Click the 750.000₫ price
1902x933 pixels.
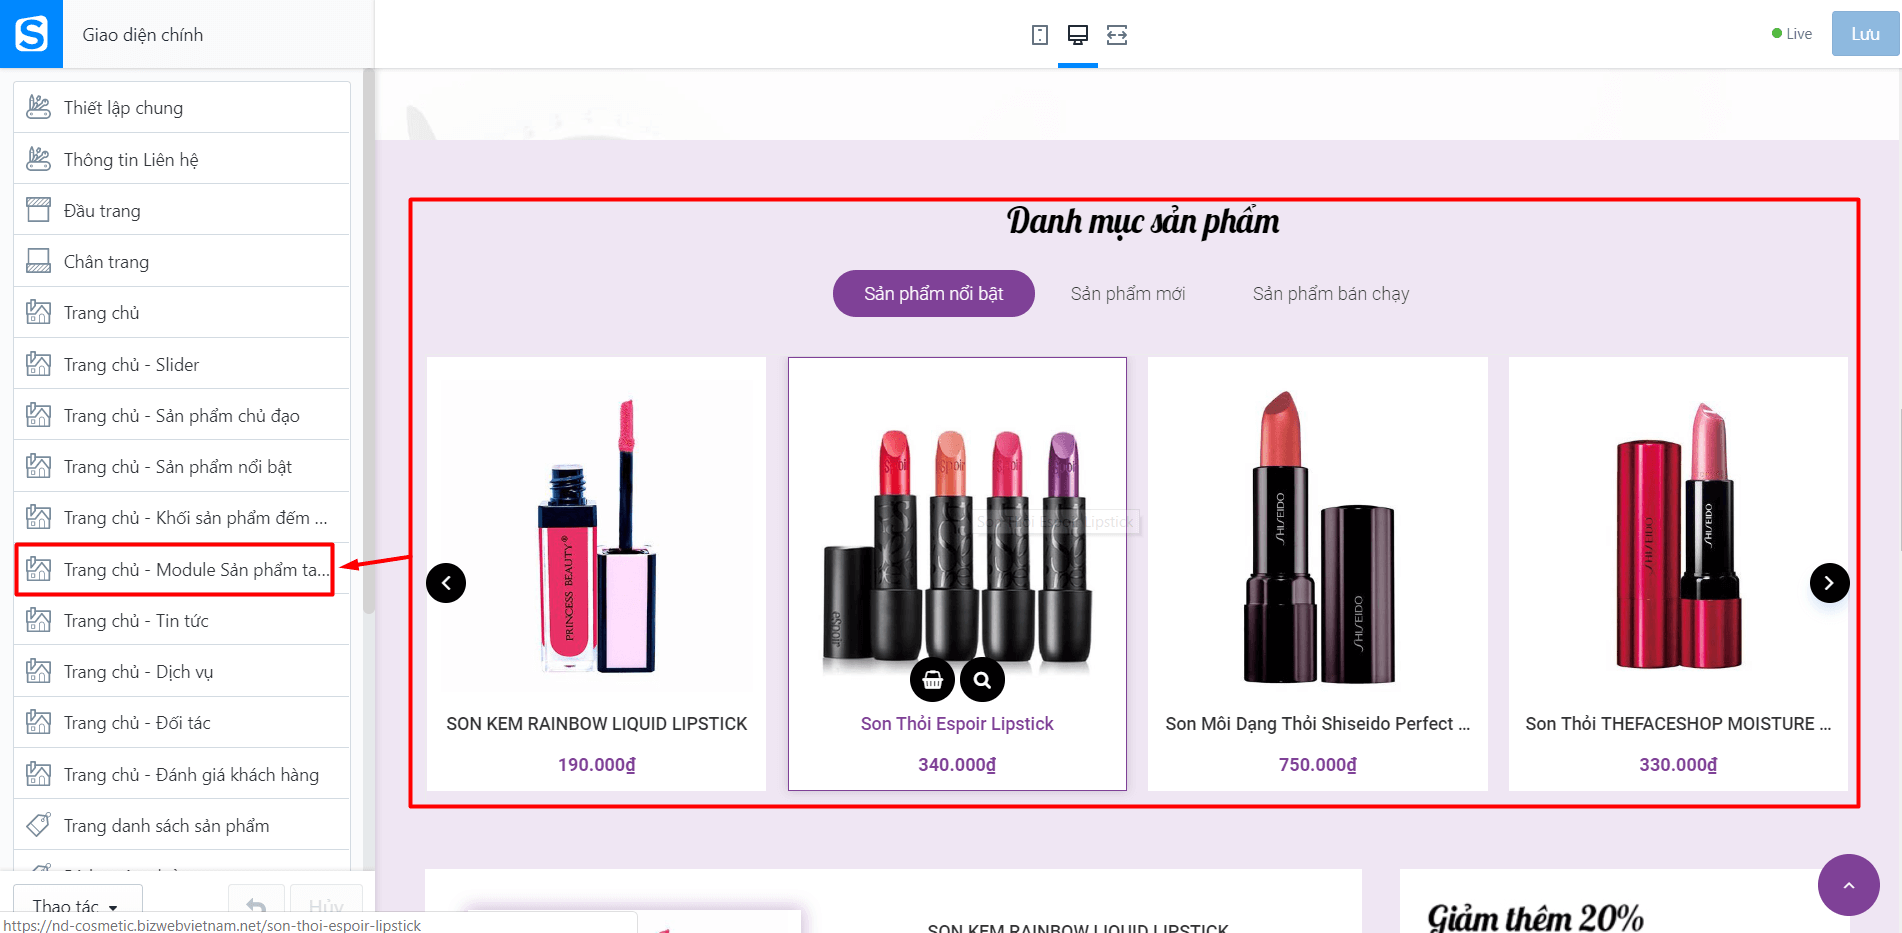coord(1318,765)
